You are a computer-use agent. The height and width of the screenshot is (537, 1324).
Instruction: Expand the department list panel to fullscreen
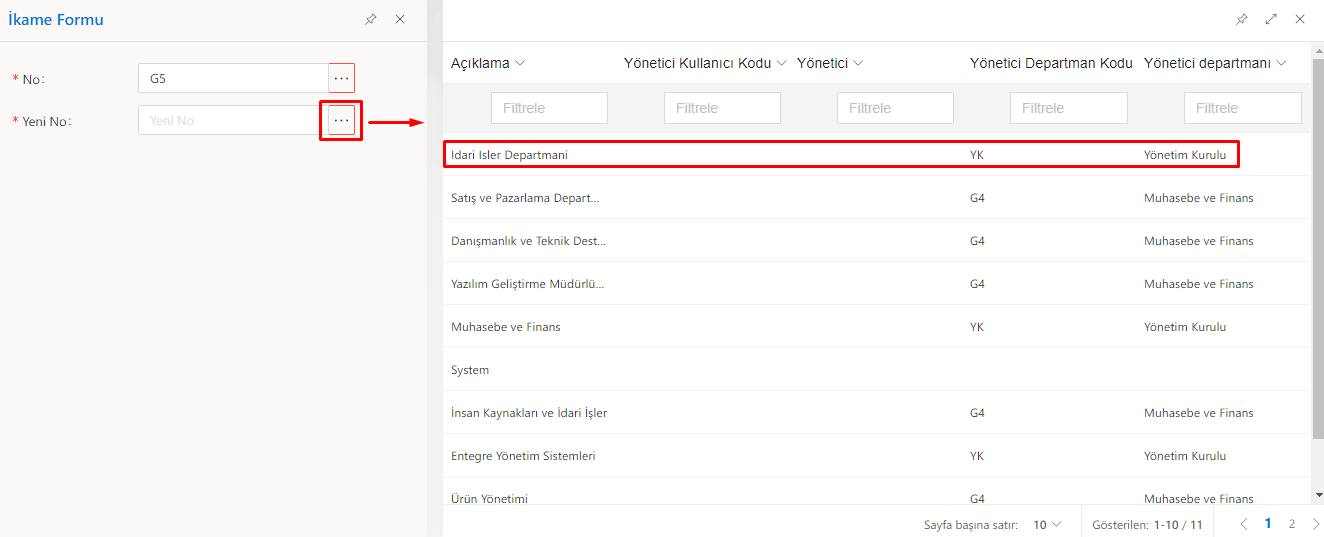click(1271, 19)
